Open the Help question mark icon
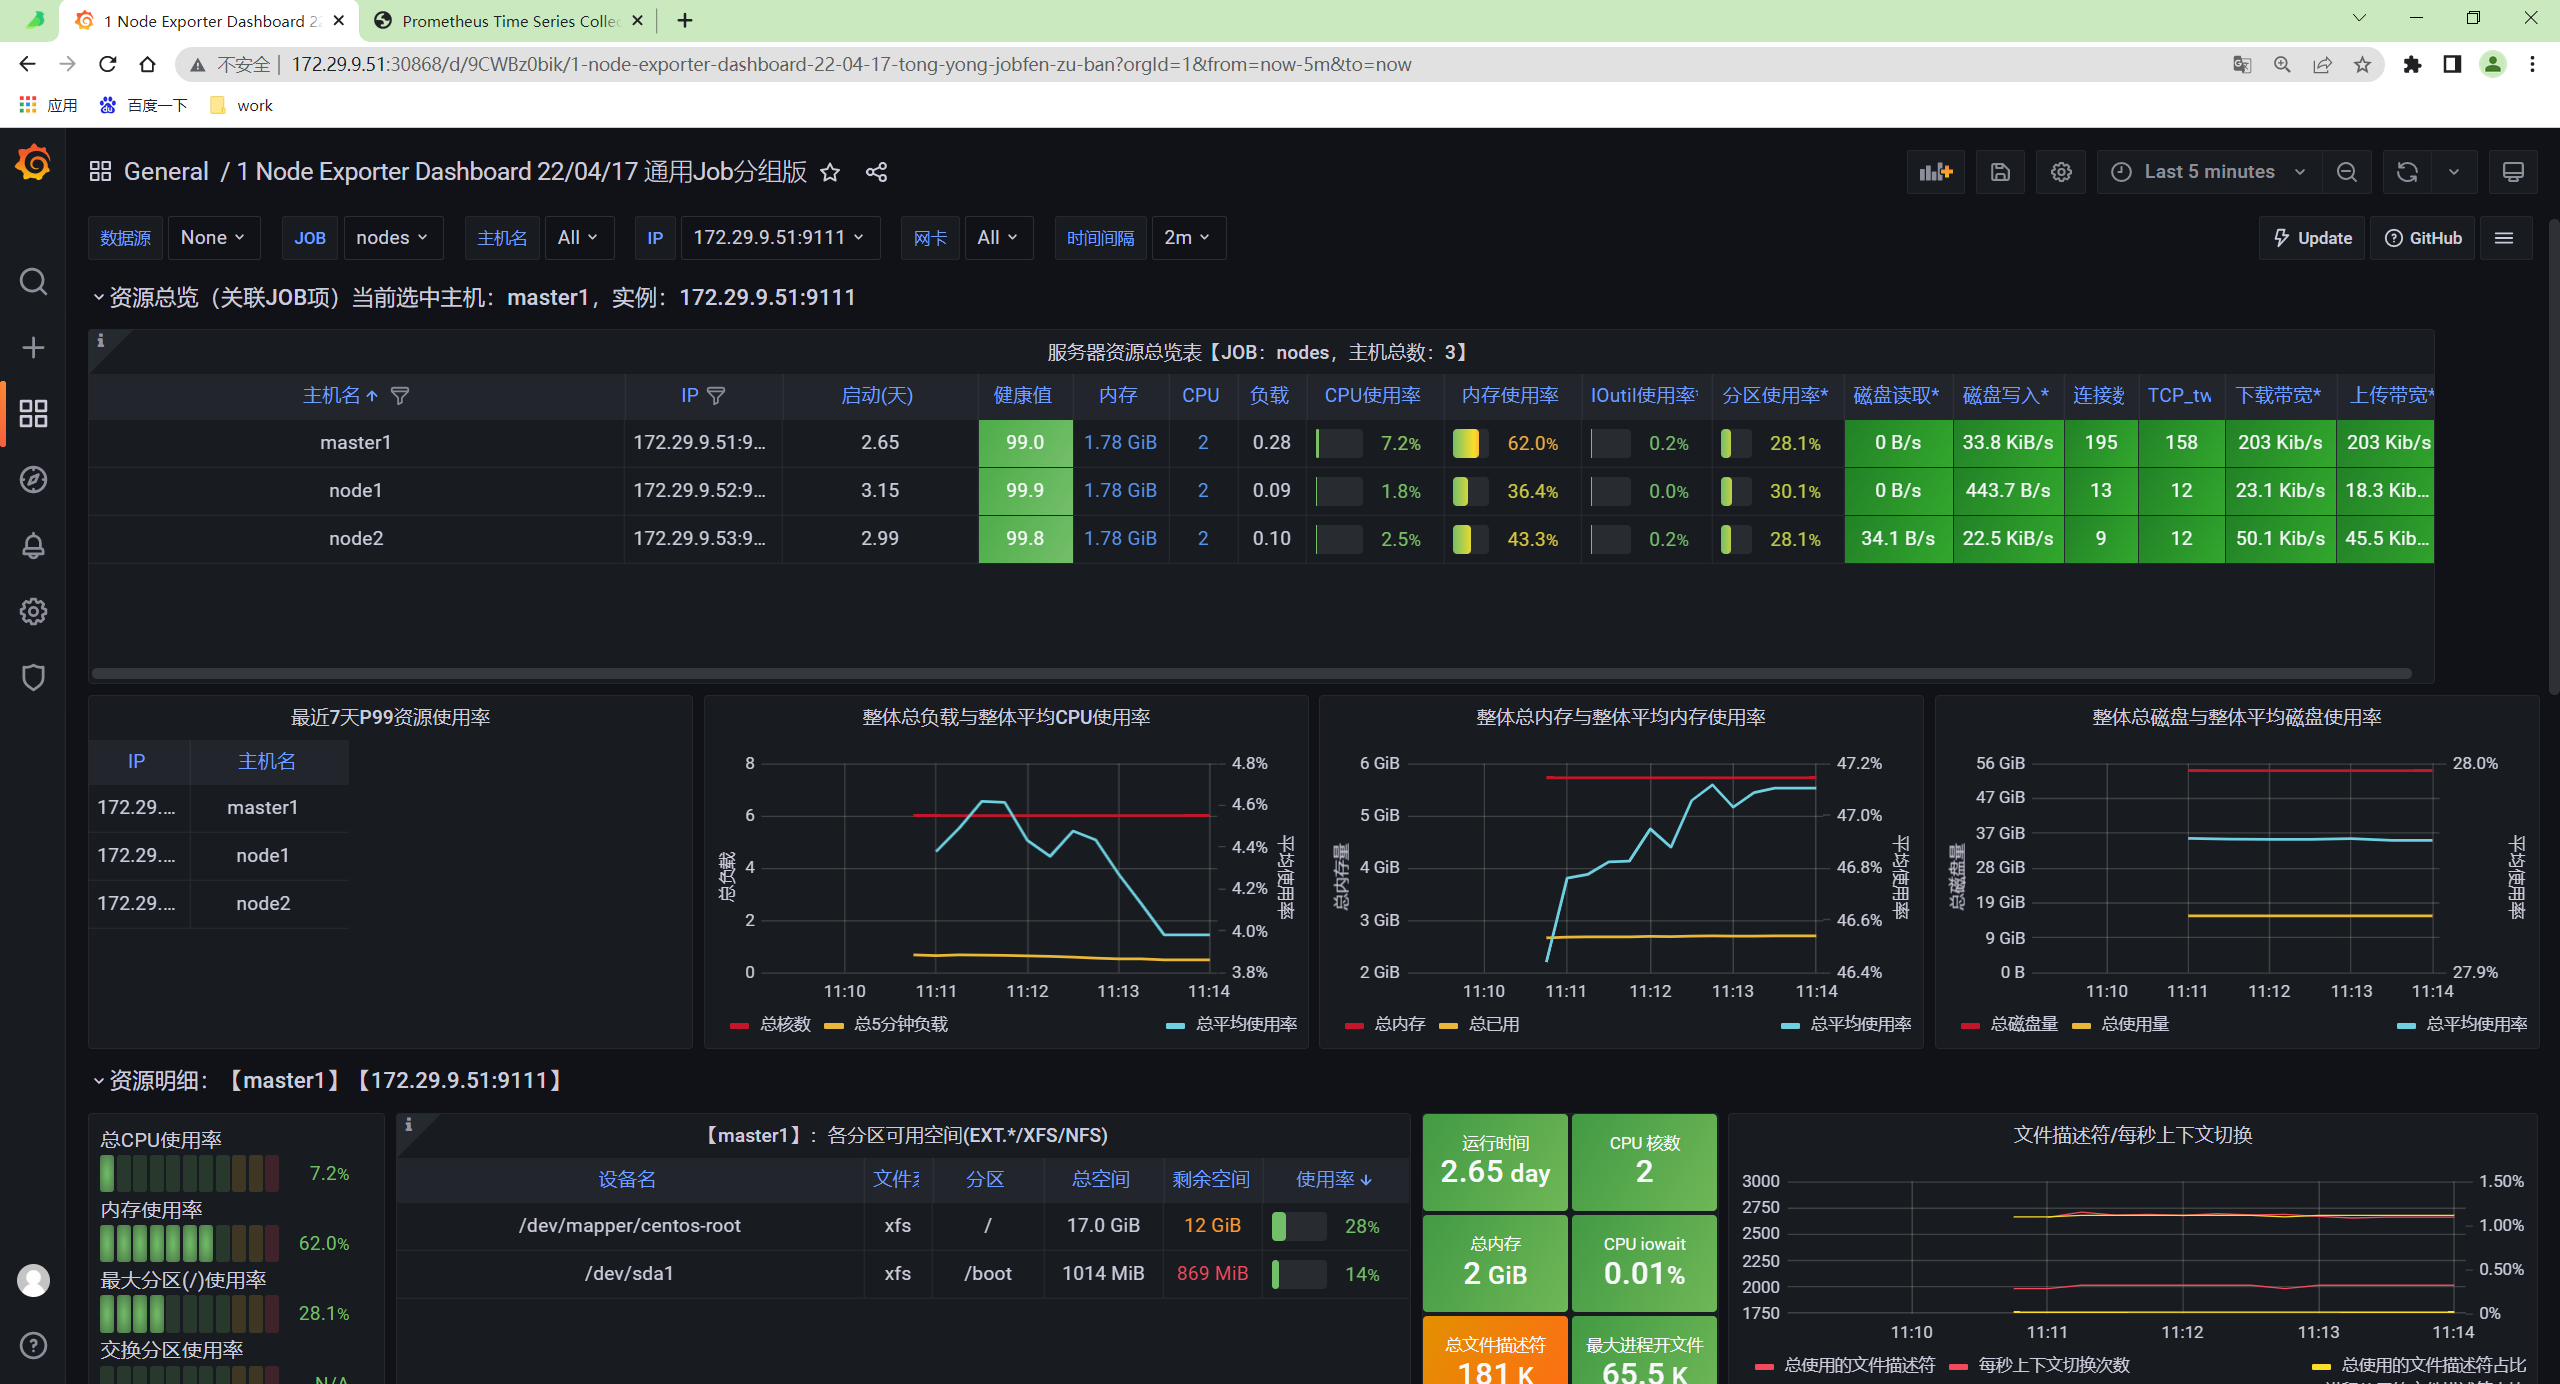The height and width of the screenshot is (1384, 2560). [33, 1346]
